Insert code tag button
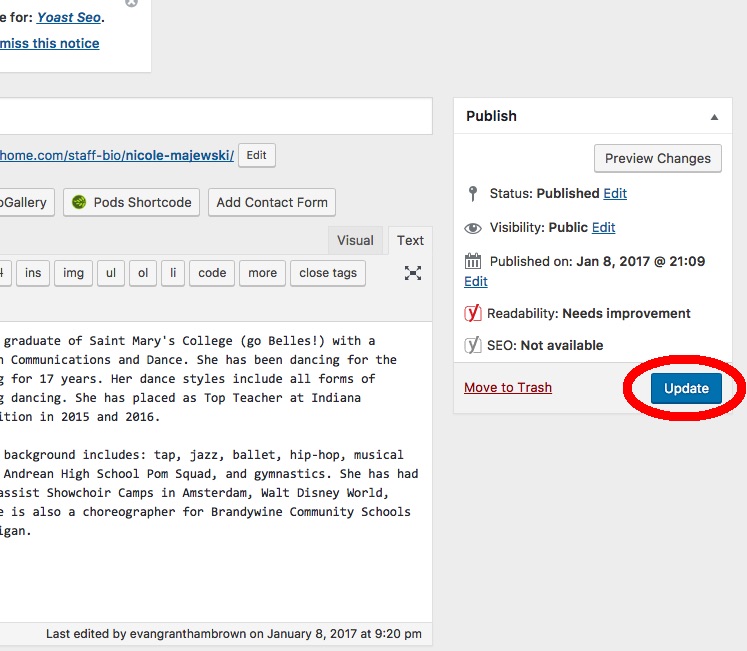Viewport: 747px width, 651px height. click(212, 273)
